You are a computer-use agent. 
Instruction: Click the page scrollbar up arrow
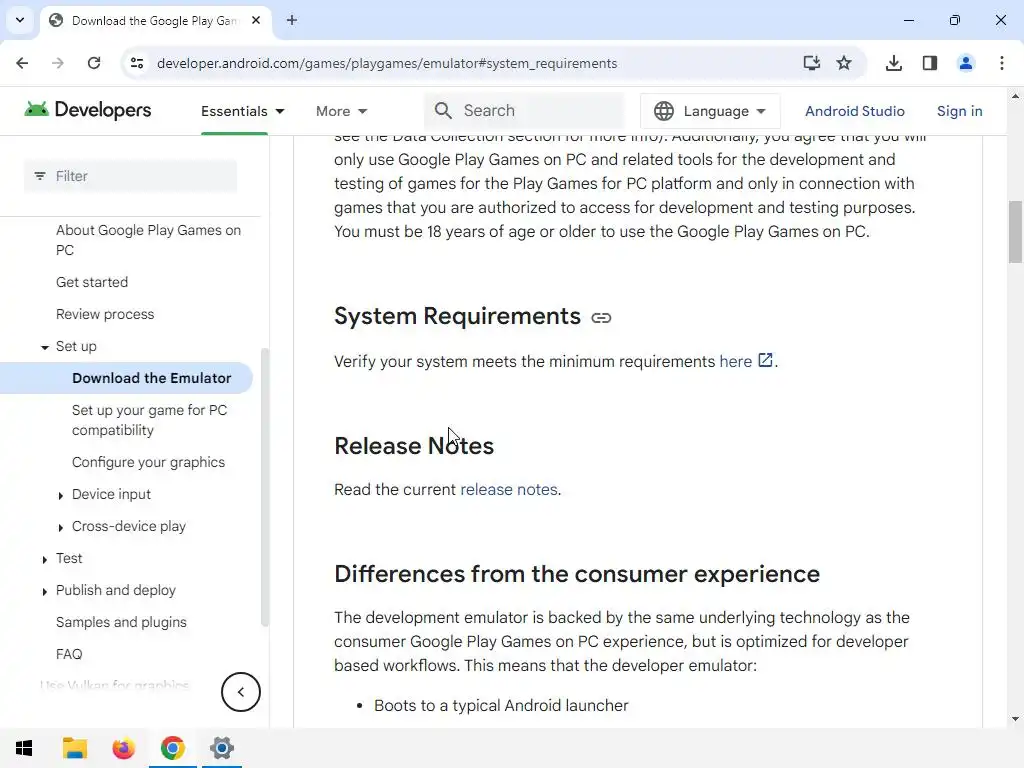tap(1015, 96)
